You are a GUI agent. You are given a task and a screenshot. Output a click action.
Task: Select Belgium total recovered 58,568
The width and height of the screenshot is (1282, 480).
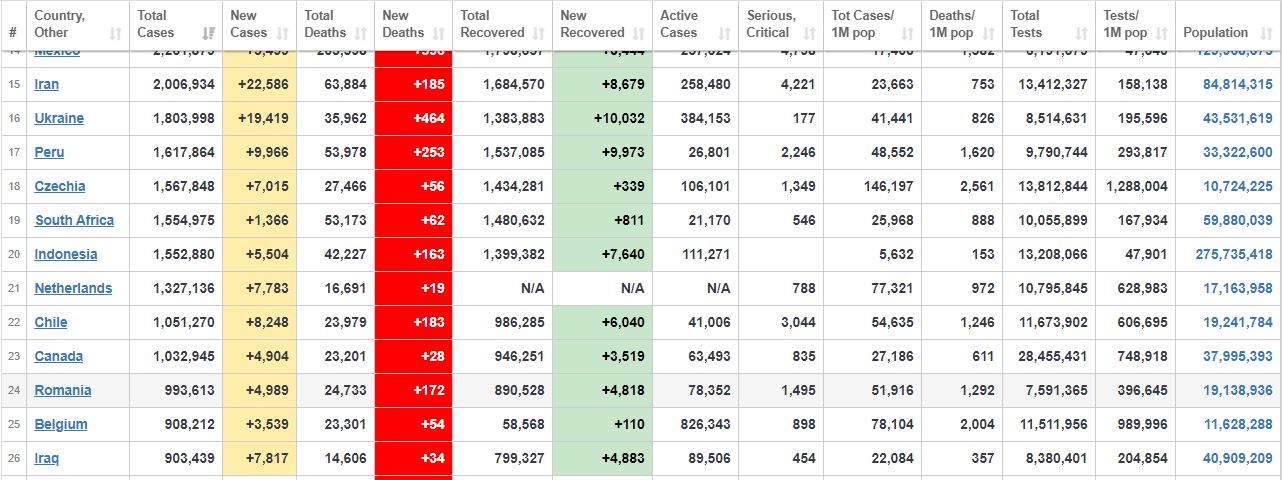(503, 424)
